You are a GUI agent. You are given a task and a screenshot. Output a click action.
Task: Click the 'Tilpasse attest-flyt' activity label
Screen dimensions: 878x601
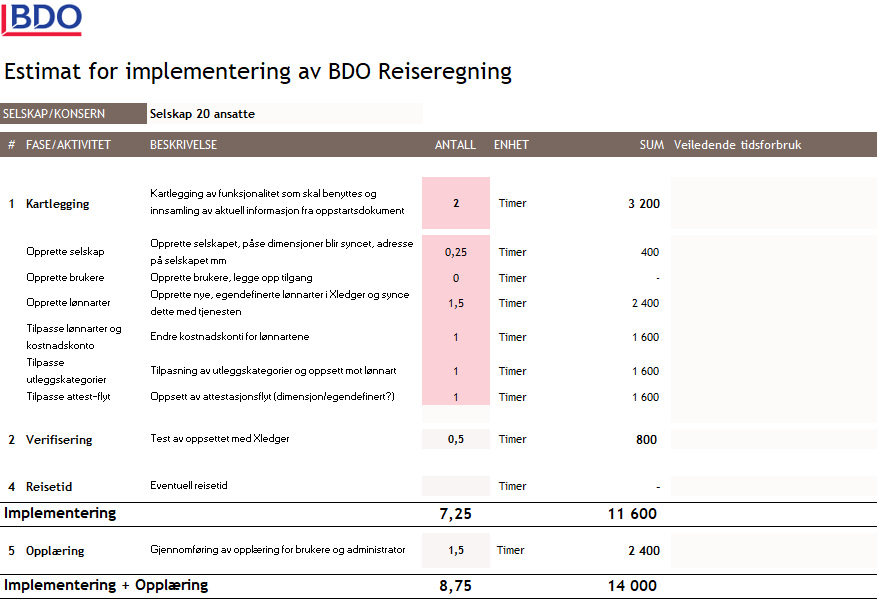(68, 397)
